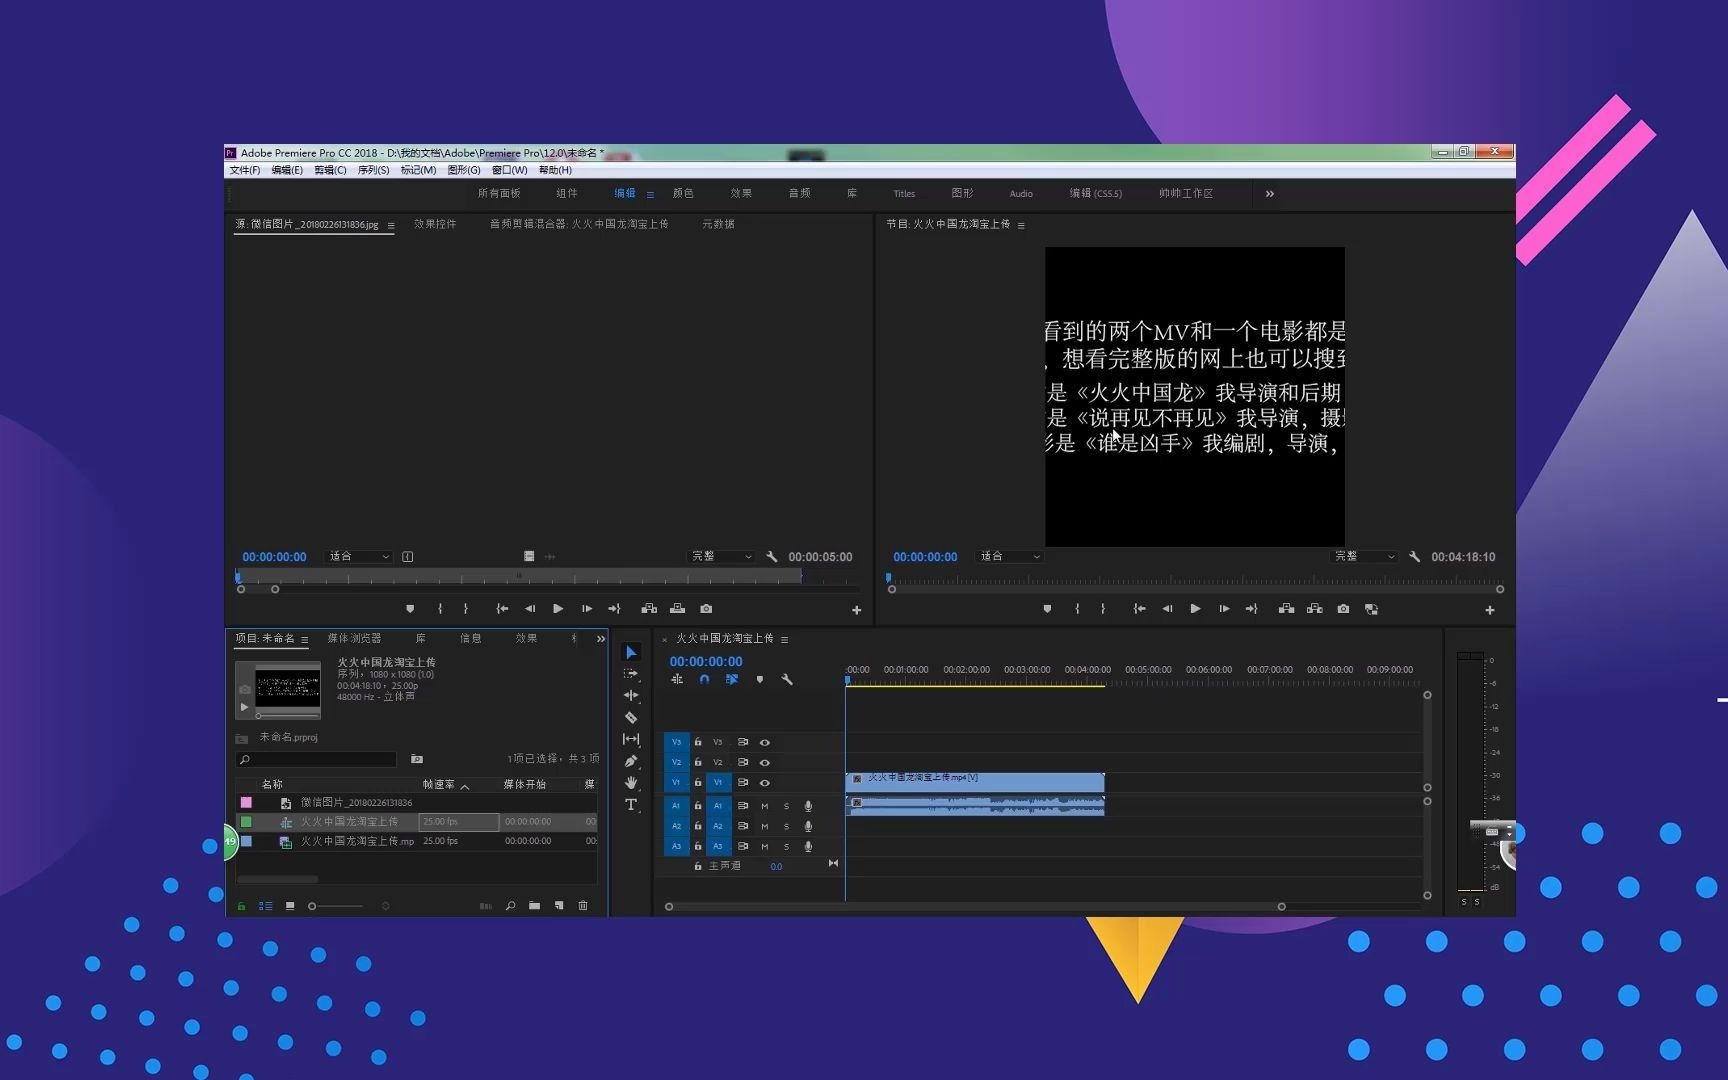Click comparison view icon in Program monitor
Image resolution: width=1728 pixels, height=1080 pixels.
1371,609
